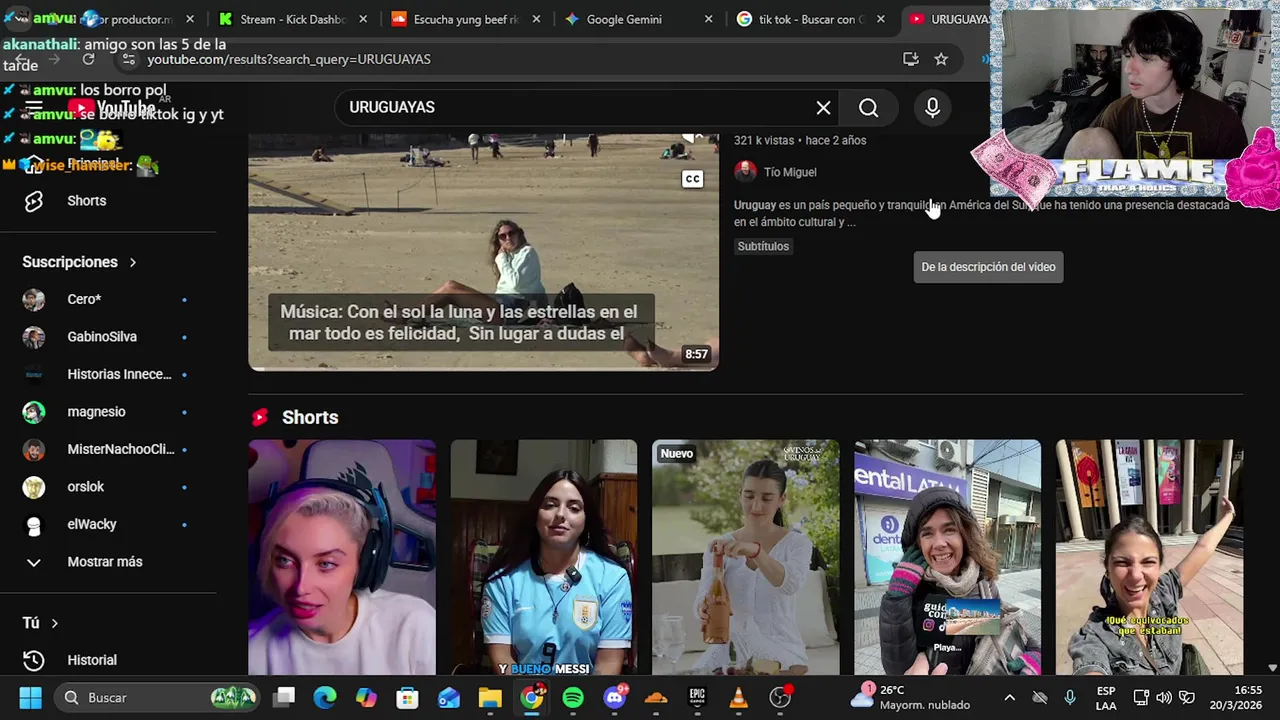Click the magnifier search button

tap(868, 107)
